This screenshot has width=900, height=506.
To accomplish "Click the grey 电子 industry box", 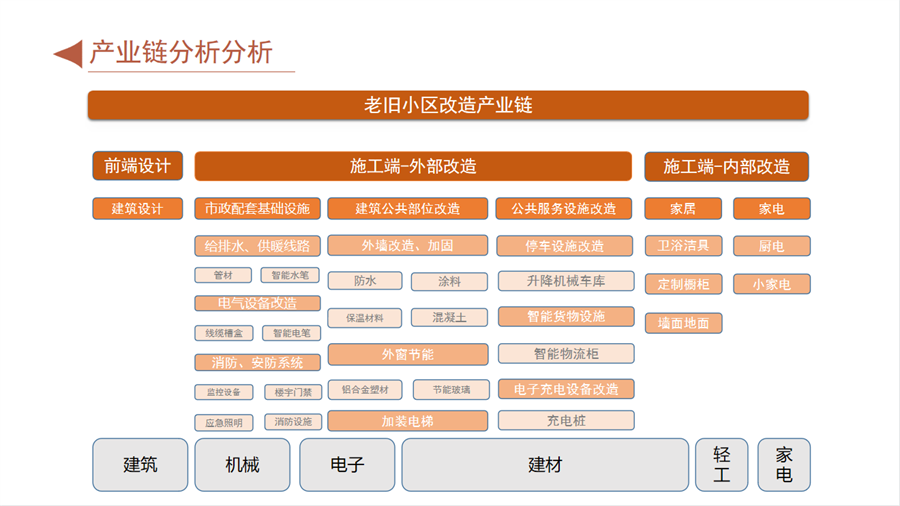I will pos(347,465).
